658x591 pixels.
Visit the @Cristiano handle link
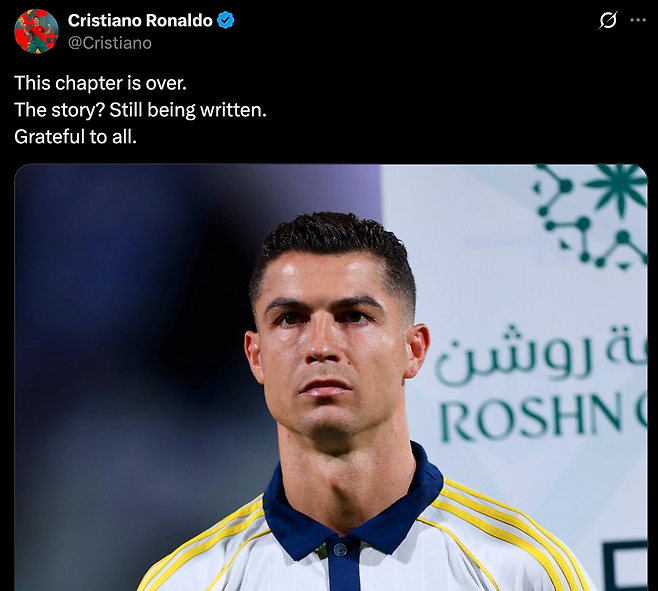point(110,43)
